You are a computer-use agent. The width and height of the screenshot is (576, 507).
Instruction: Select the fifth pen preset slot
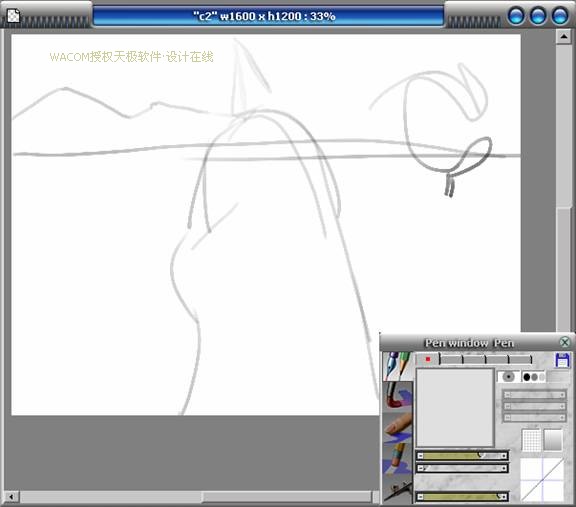(x=520, y=359)
